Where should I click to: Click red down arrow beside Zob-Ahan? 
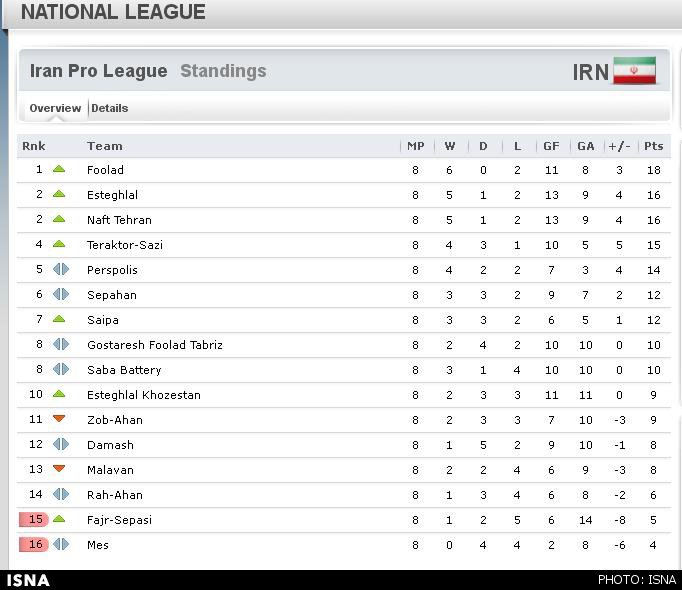[59, 420]
